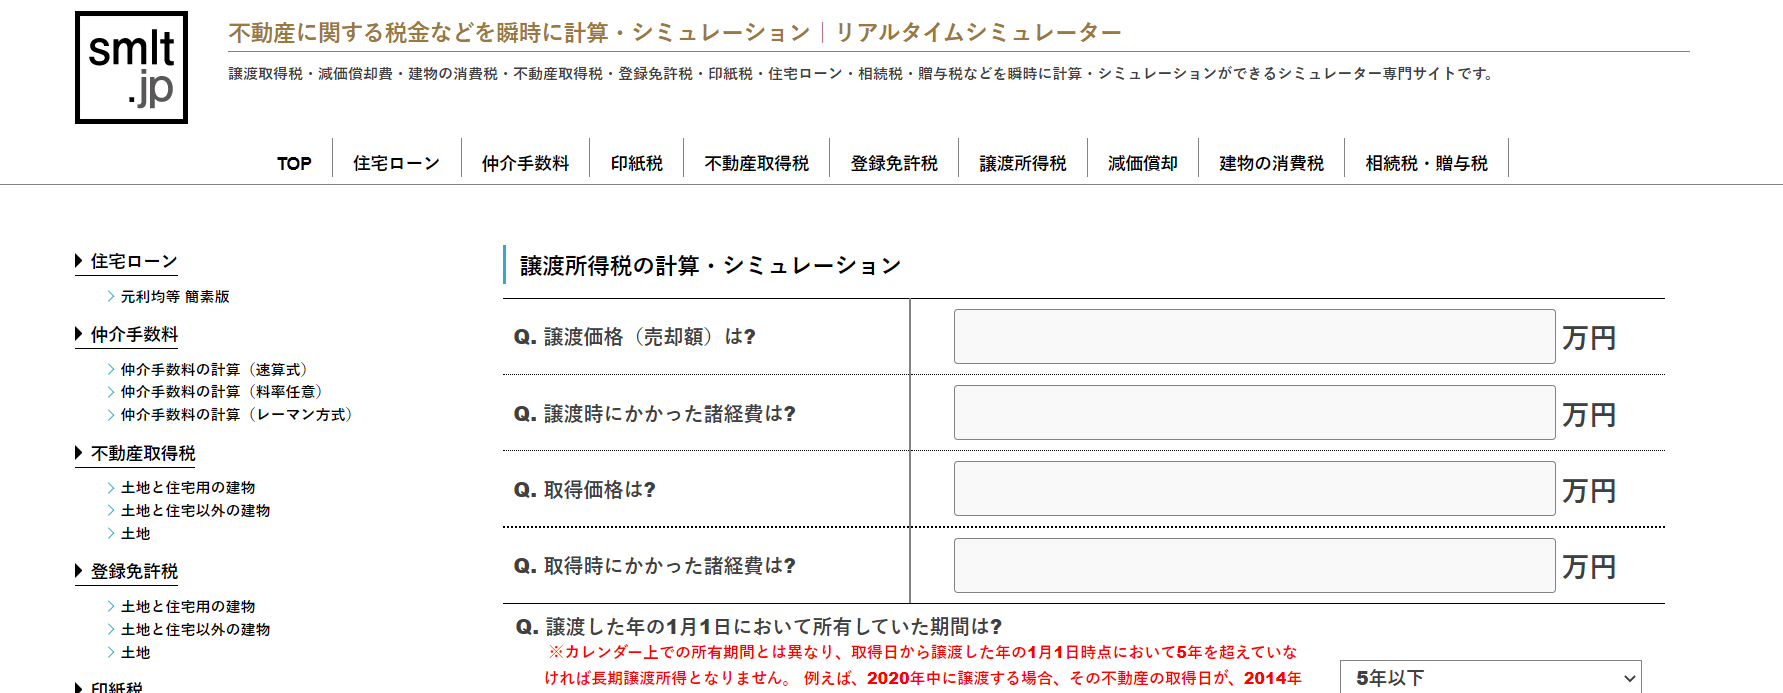Focus the 譲渡価格（売却額） input field
The width and height of the screenshot is (1783, 693).
1254,337
